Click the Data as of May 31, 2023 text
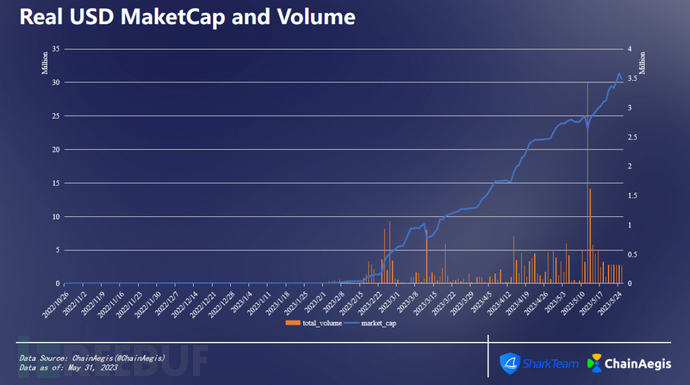 pyautogui.click(x=68, y=367)
